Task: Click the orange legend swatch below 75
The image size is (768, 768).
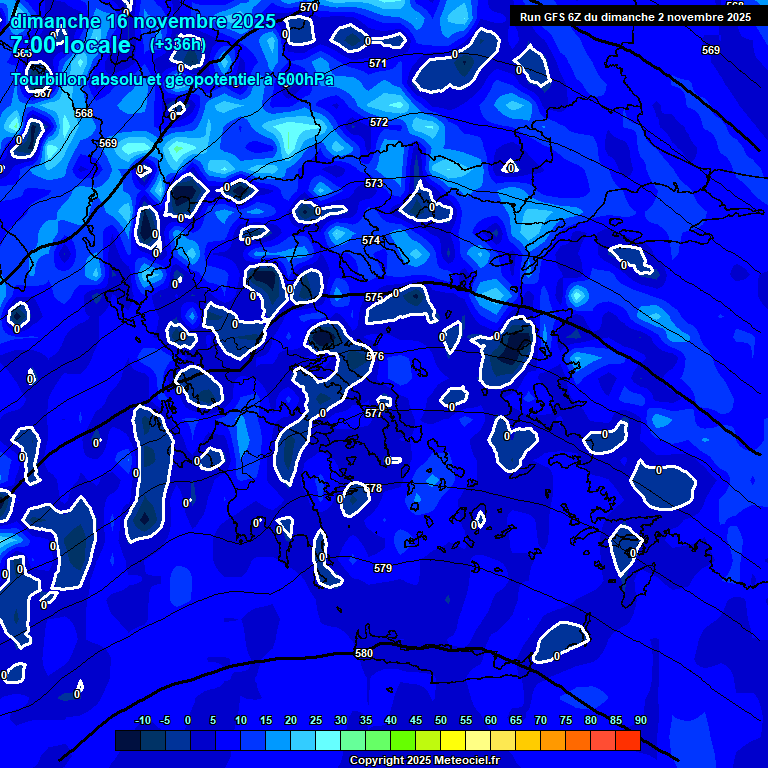Action: pos(578,741)
